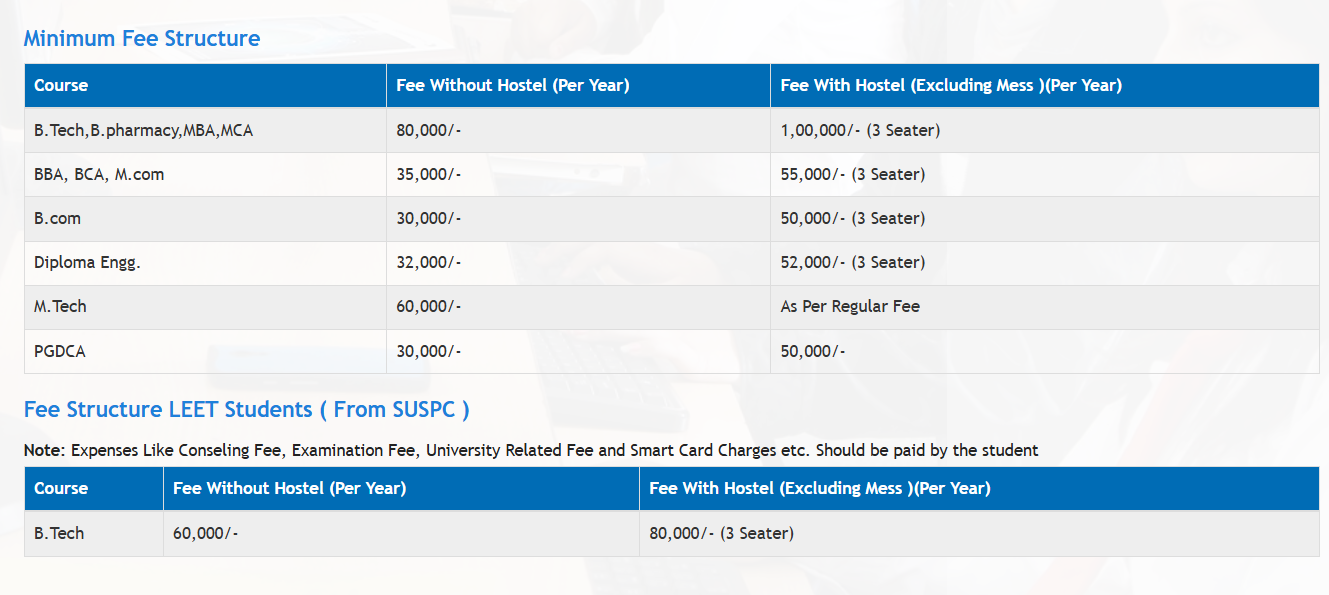
Task: Click the Course header in Minimum Fee table
Action: (x=61, y=86)
